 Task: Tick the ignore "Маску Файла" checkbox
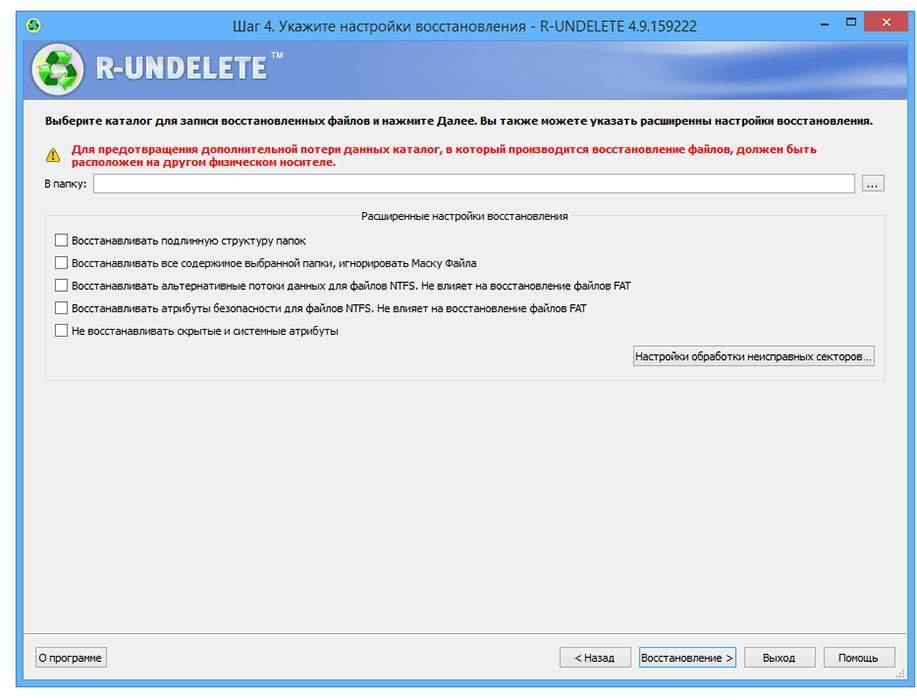click(x=61, y=263)
